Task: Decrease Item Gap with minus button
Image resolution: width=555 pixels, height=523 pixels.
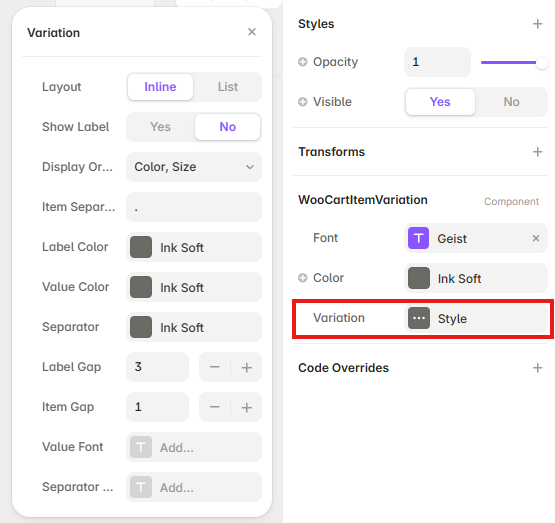Action: pyautogui.click(x=214, y=407)
